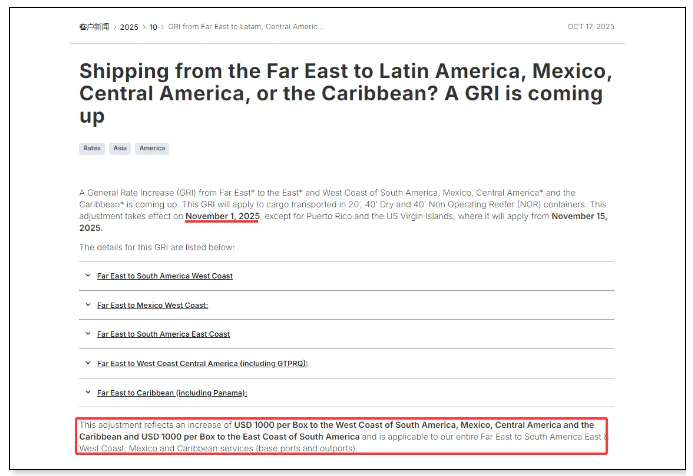693x476 pixels.
Task: Click chevron icon beside West Coast Central America
Action: point(88,363)
